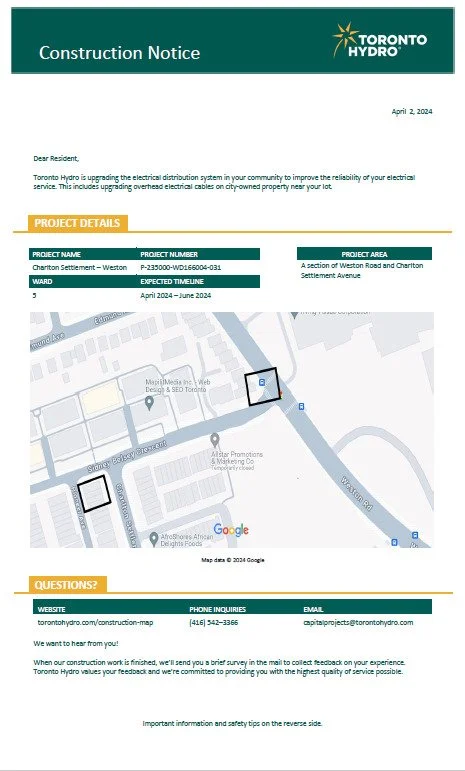This screenshot has width=465, height=771.
Task: Click the project area description about Weston Road
Action: (362, 270)
